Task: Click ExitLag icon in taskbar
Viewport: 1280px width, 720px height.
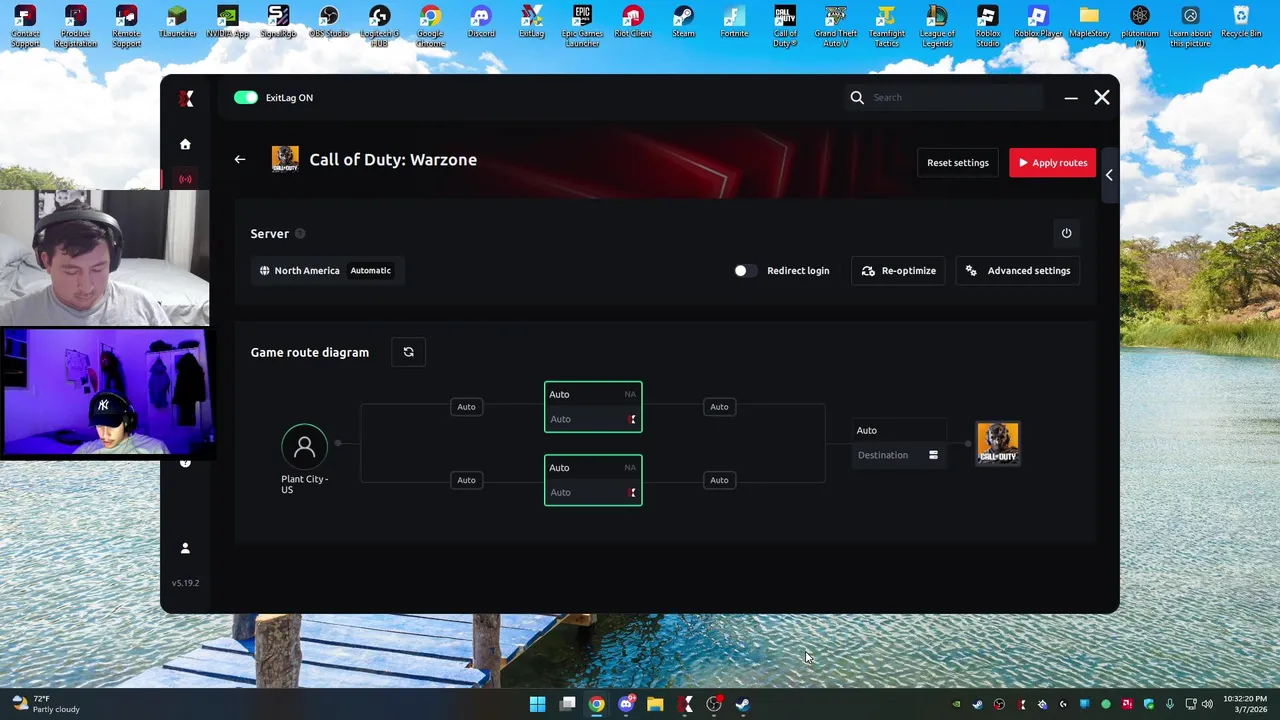Action: point(685,704)
